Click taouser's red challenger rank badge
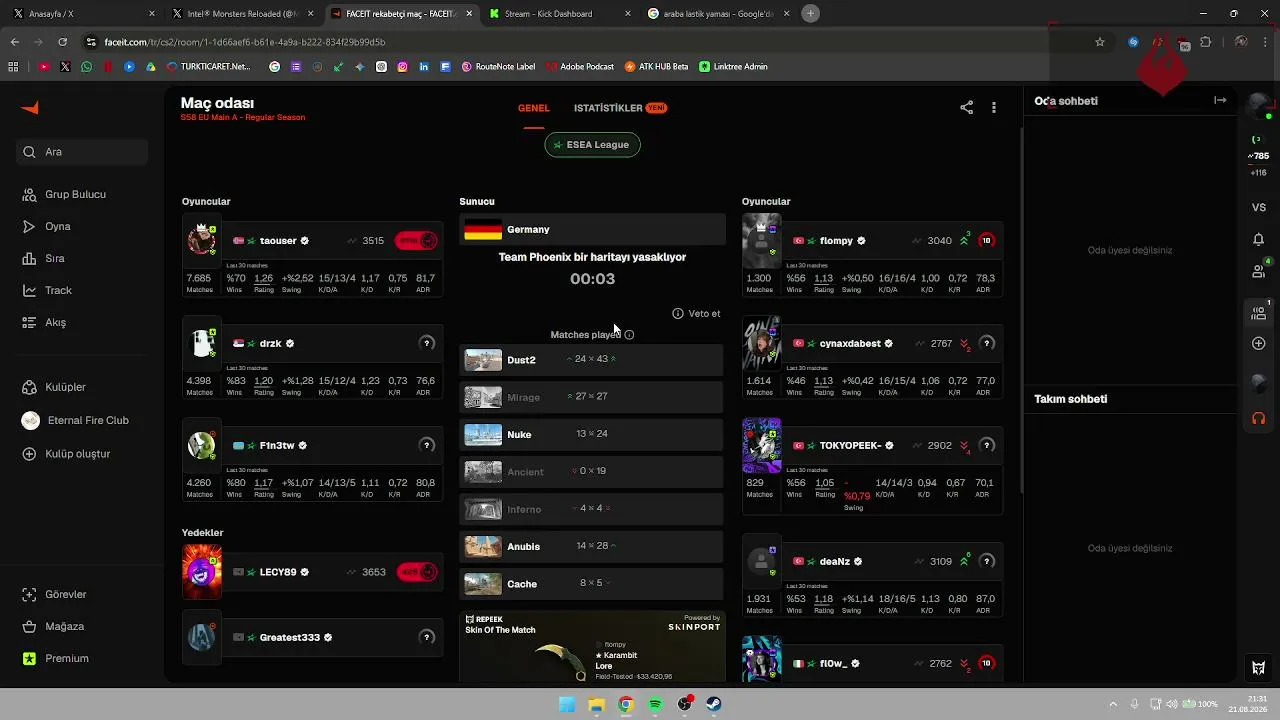This screenshot has height=720, width=1280. [417, 241]
